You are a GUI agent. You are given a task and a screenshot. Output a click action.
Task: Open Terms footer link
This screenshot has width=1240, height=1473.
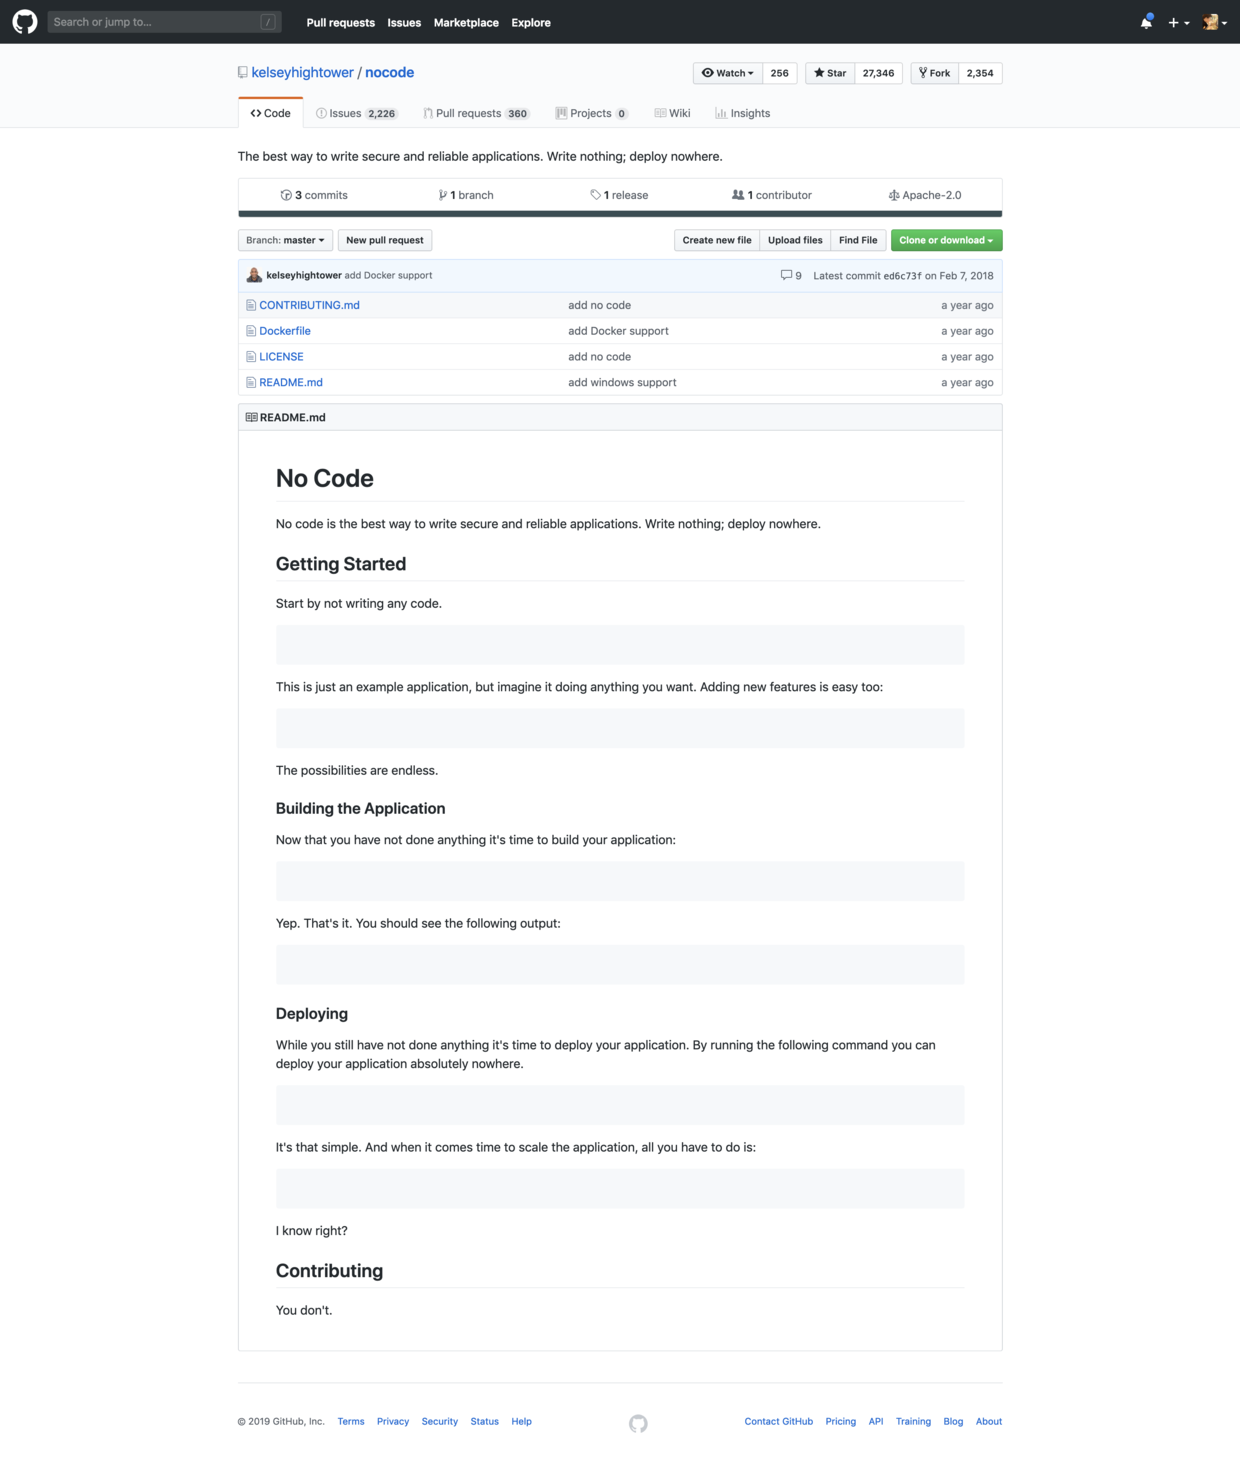pos(351,1421)
